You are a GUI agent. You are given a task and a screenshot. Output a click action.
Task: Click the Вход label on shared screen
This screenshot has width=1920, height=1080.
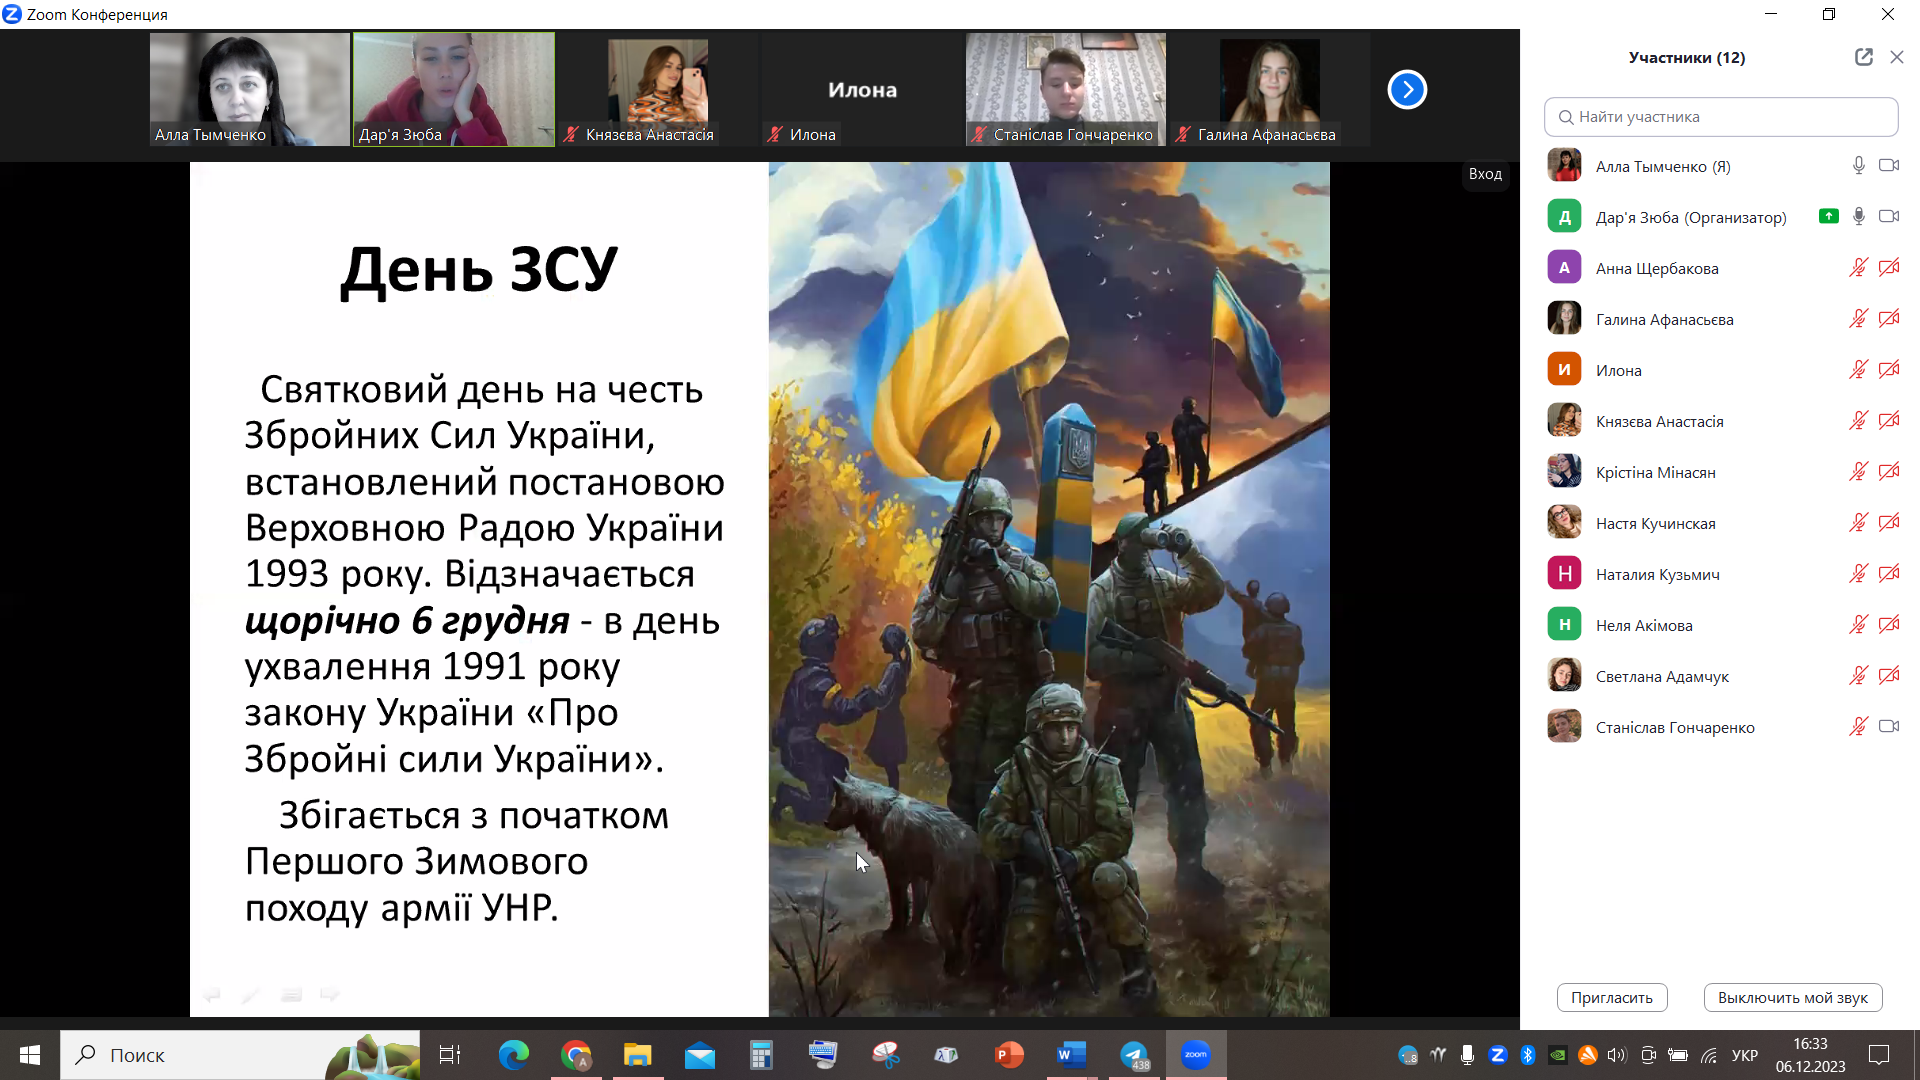coord(1485,174)
